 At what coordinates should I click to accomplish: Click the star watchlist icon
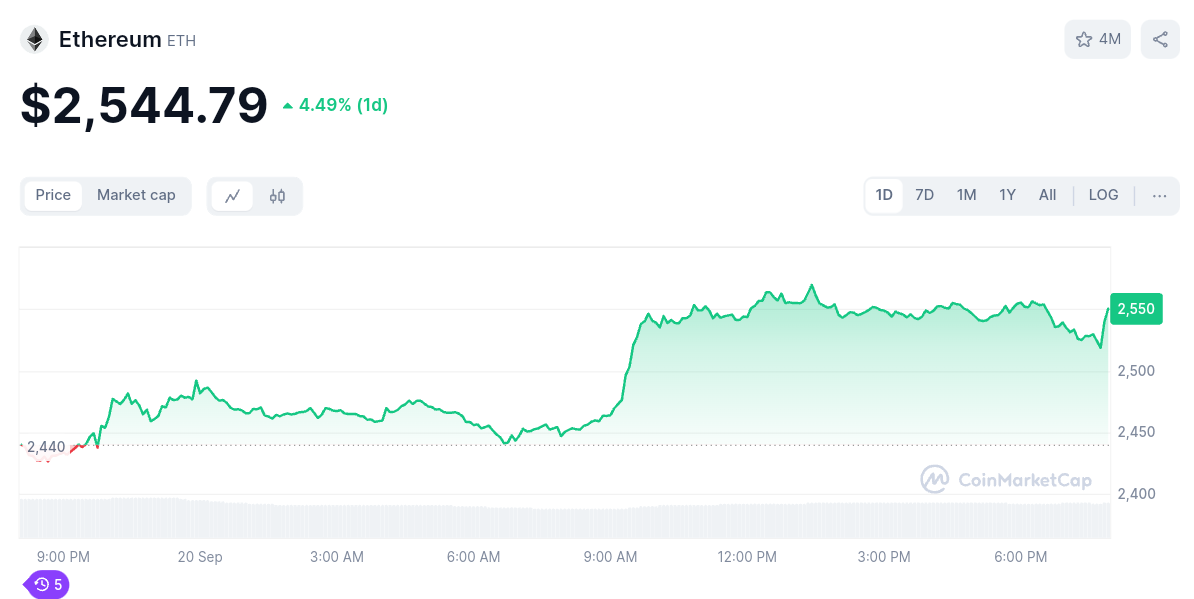click(x=1084, y=39)
